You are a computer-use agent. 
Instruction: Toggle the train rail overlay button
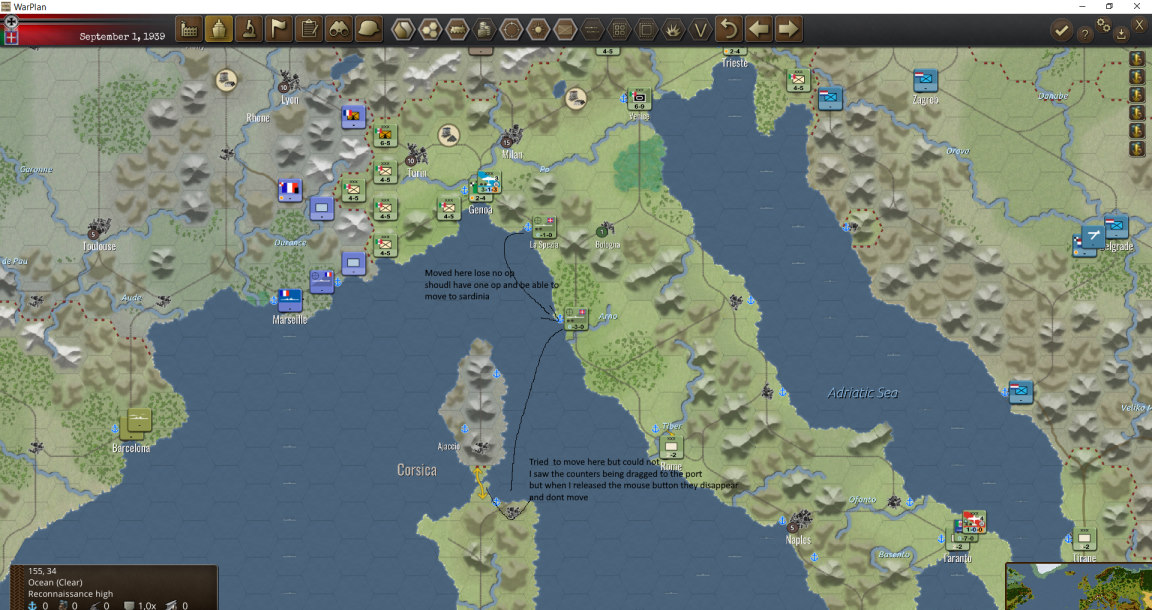tap(457, 29)
